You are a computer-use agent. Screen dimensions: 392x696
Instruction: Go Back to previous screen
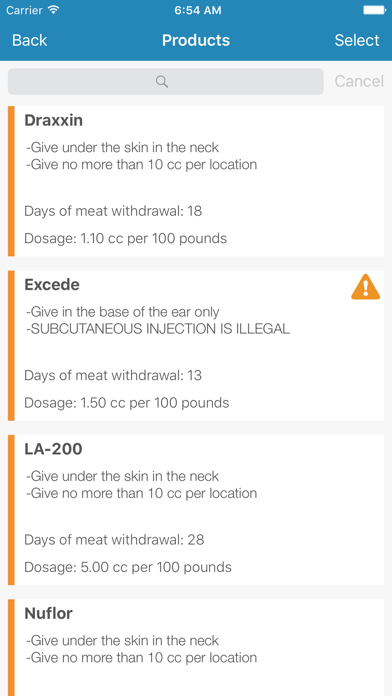pos(29,40)
